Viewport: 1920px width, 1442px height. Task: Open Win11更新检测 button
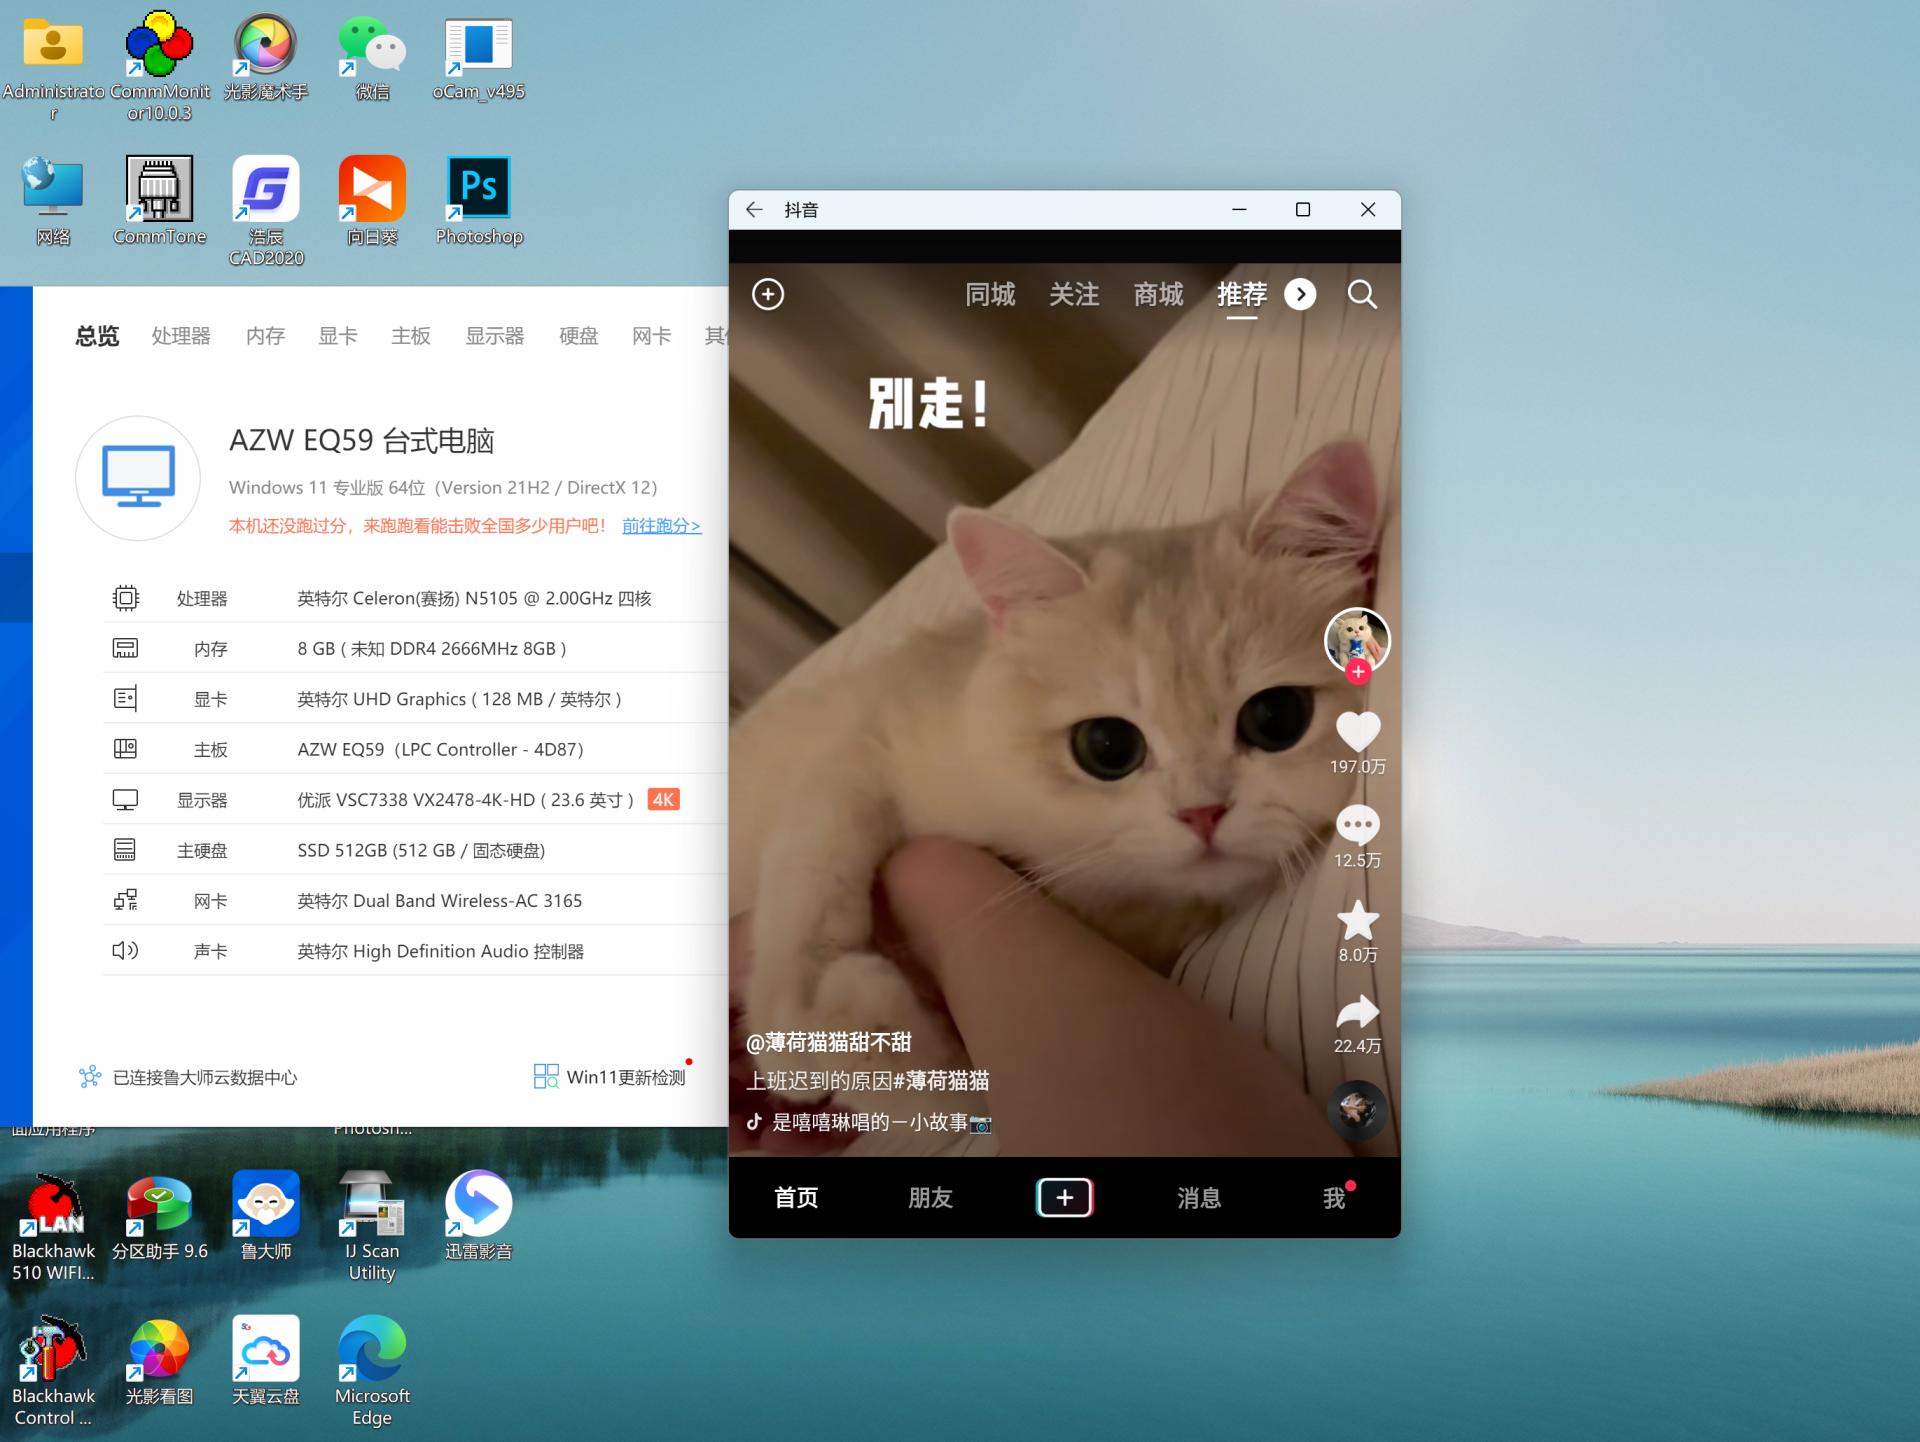[x=611, y=1077]
